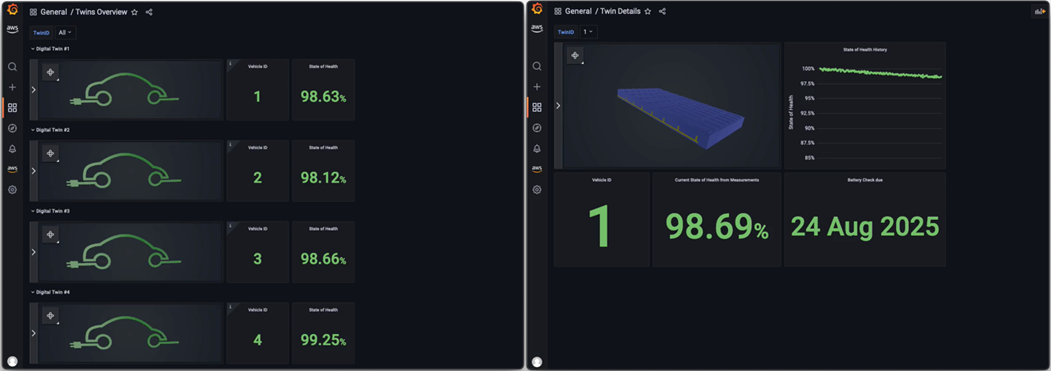Image resolution: width=1051 pixels, height=371 pixels.
Task: Star the Twins Overview dashboard
Action: [135, 12]
